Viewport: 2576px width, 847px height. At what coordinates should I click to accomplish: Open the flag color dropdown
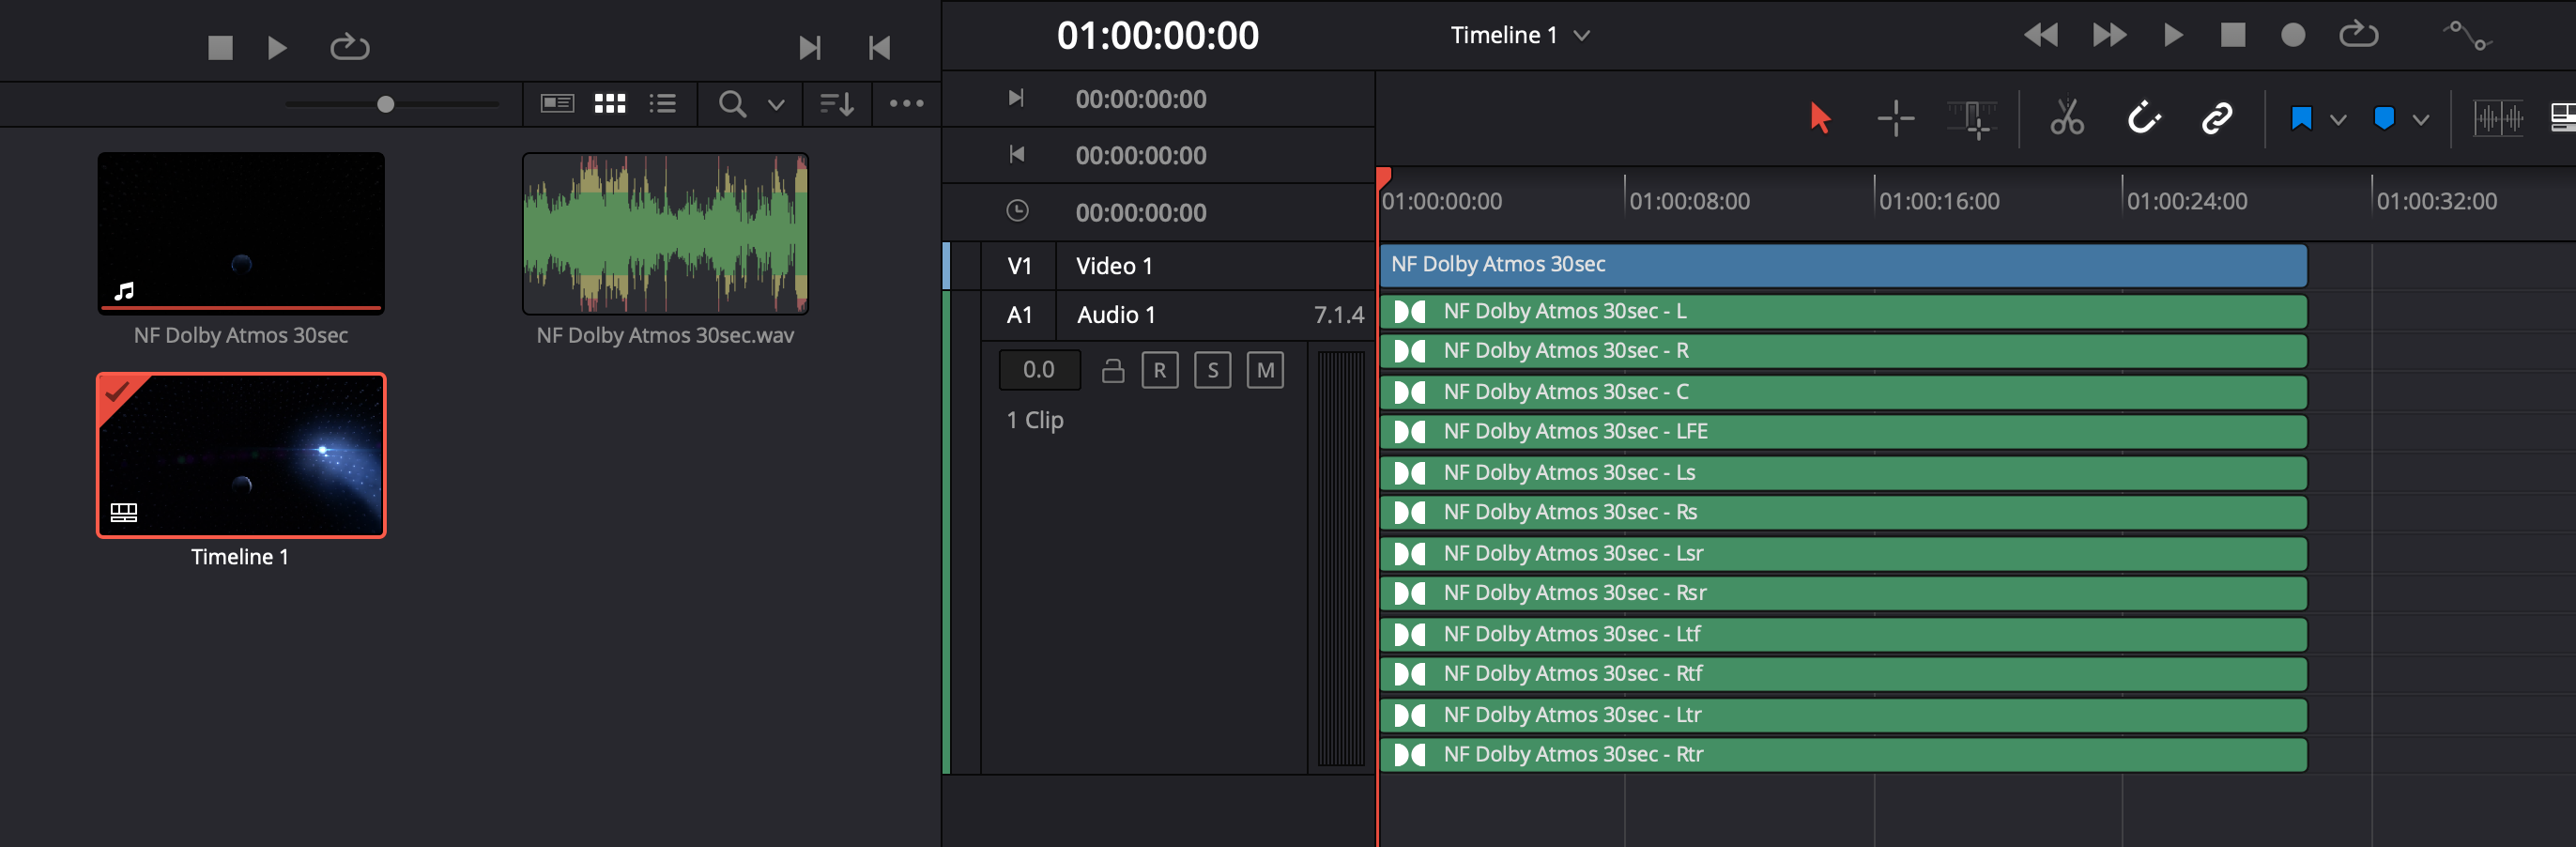point(2338,120)
